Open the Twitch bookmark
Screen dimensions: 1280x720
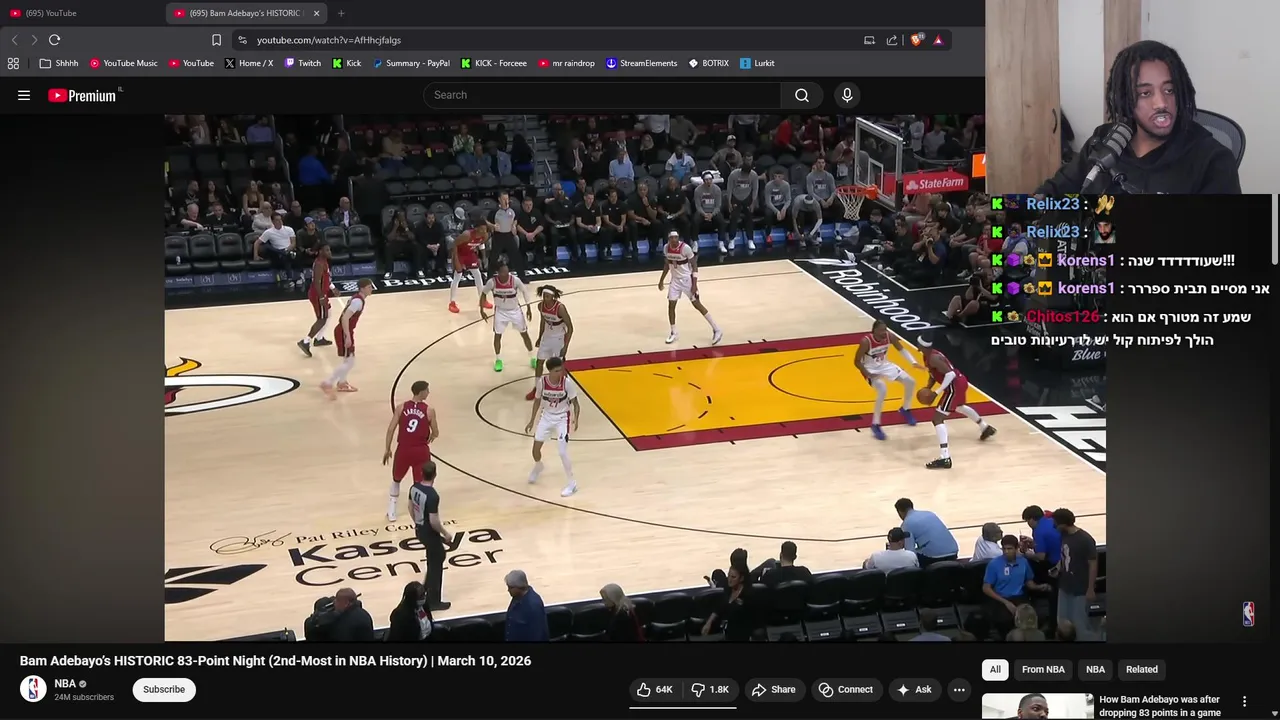coord(303,63)
